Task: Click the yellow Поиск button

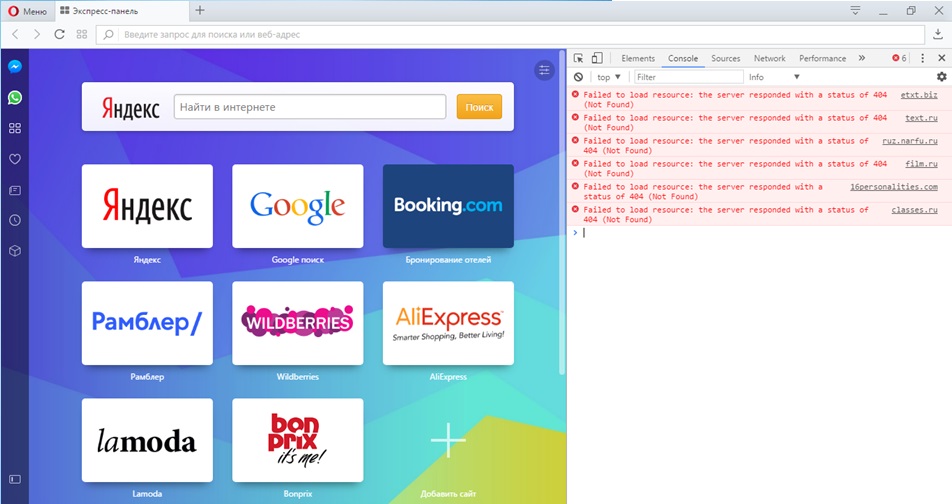Action: click(x=479, y=107)
